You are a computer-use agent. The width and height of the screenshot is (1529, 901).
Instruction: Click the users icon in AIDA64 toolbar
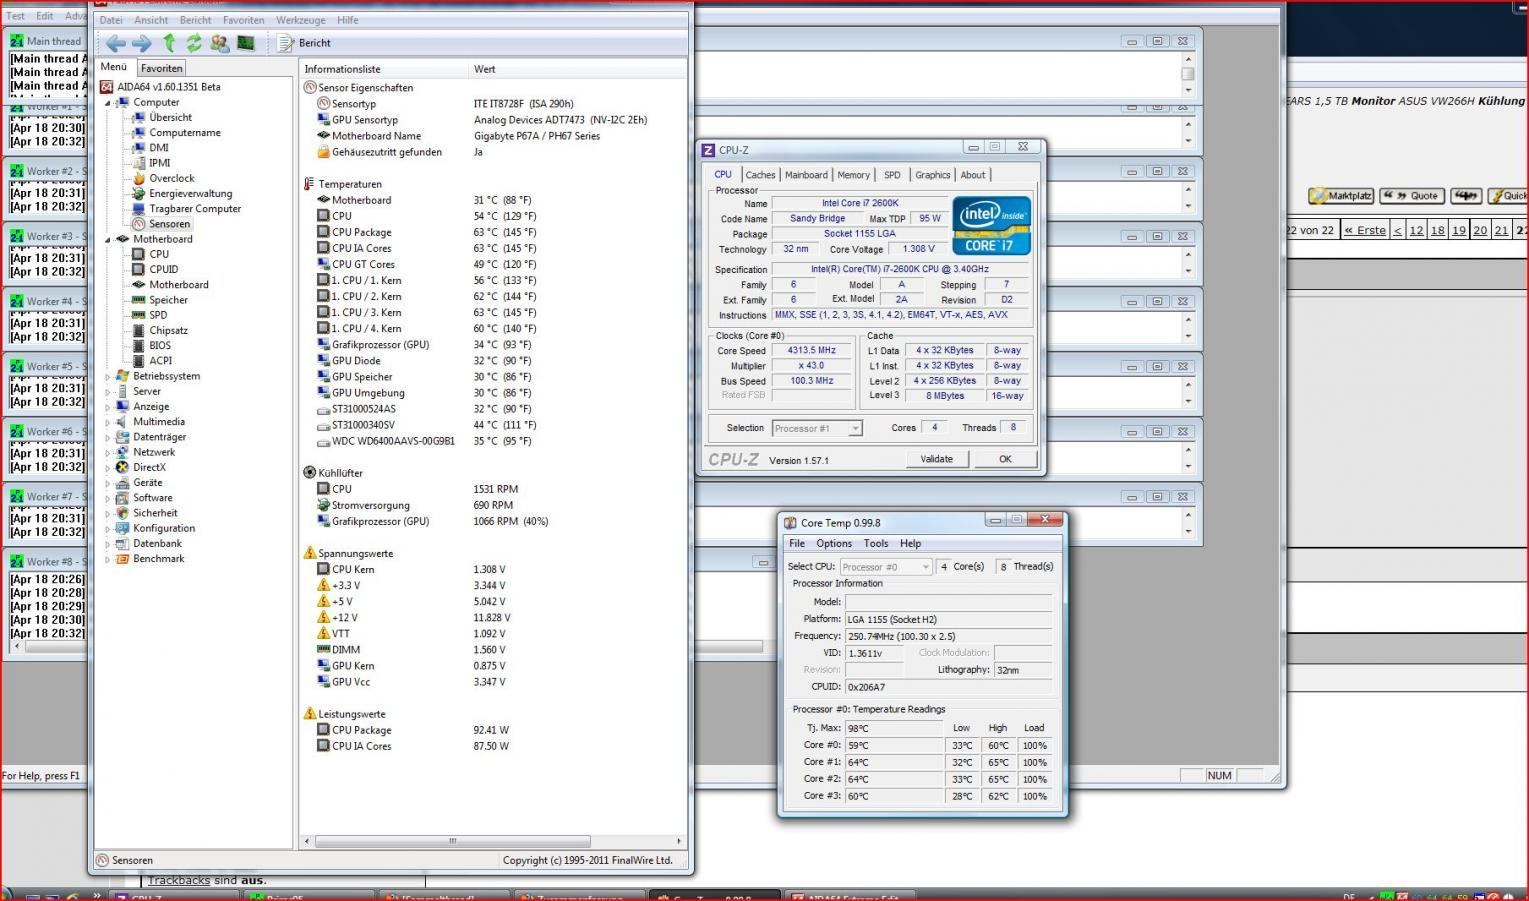click(x=220, y=43)
